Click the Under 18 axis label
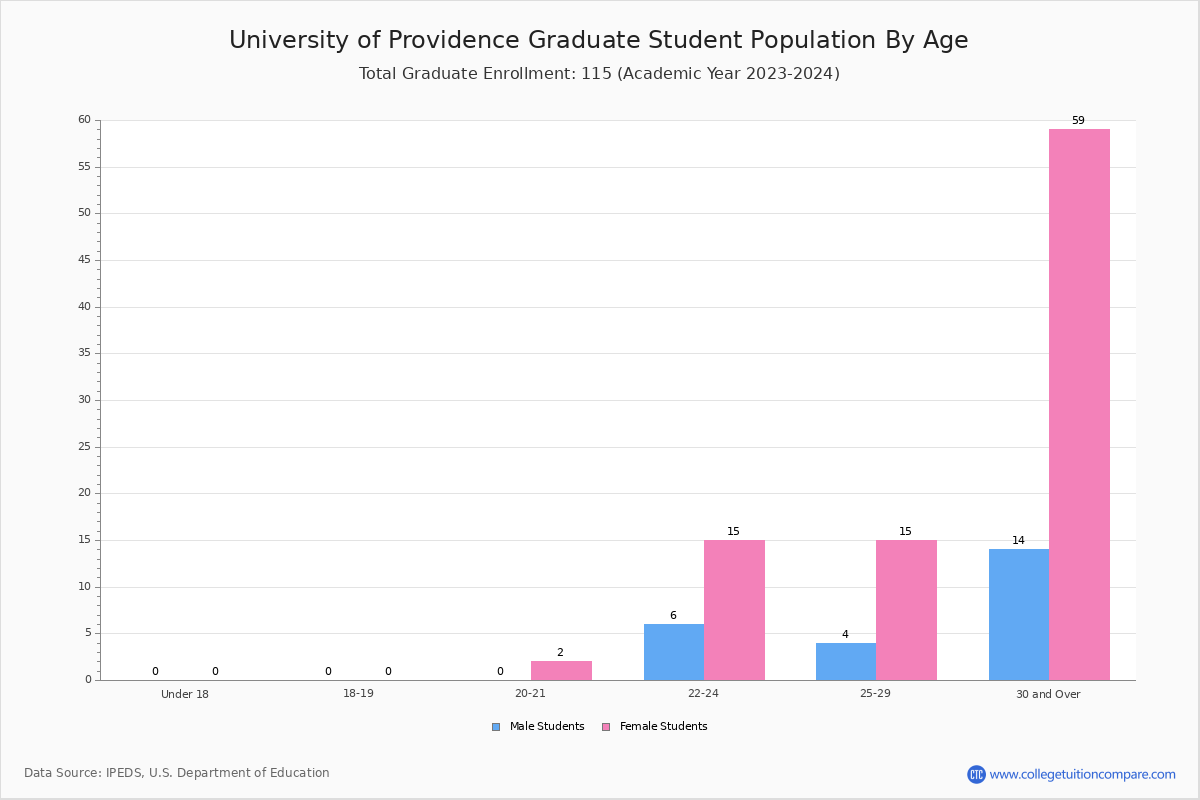The image size is (1200, 800). pos(185,694)
